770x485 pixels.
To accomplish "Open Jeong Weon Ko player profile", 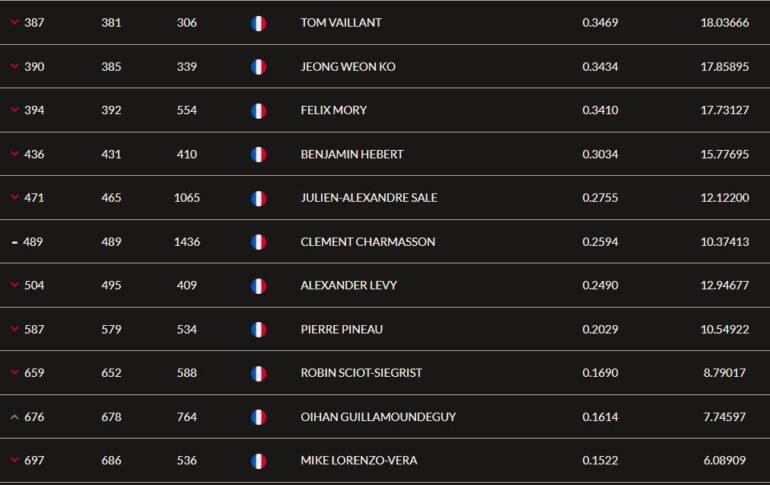I will point(348,67).
